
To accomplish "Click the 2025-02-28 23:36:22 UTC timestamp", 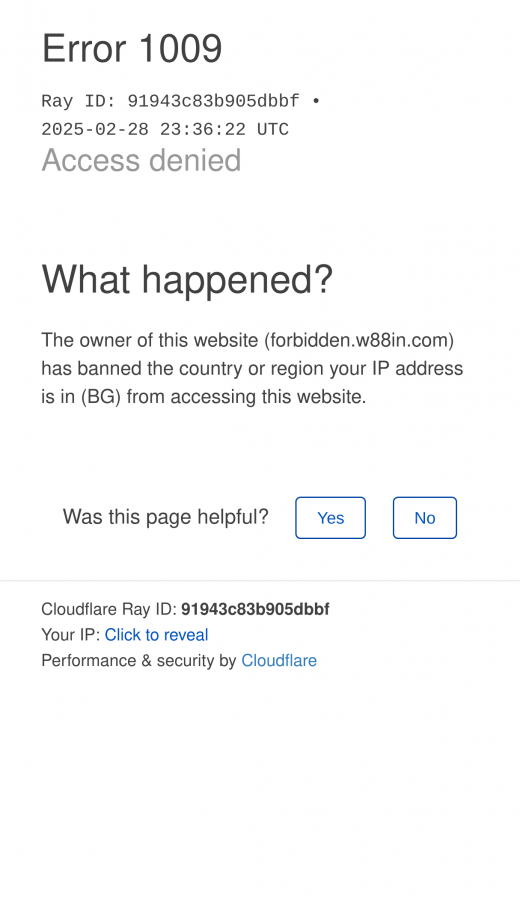I will click(165, 129).
